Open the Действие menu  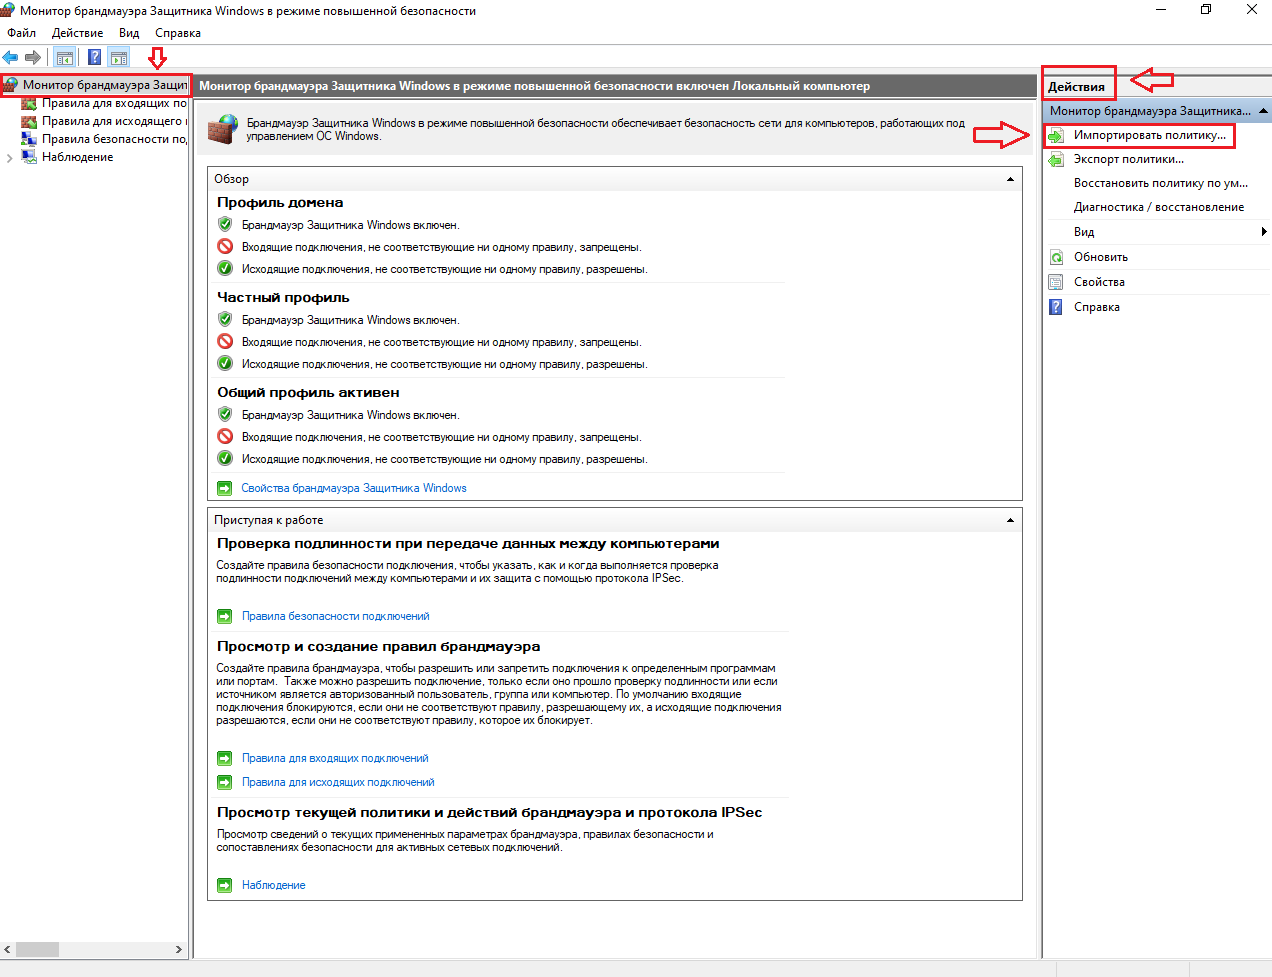[77, 33]
